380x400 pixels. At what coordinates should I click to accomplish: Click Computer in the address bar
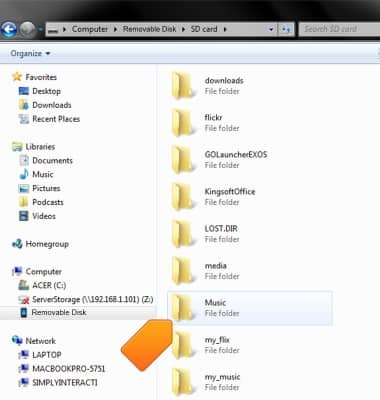(x=90, y=29)
